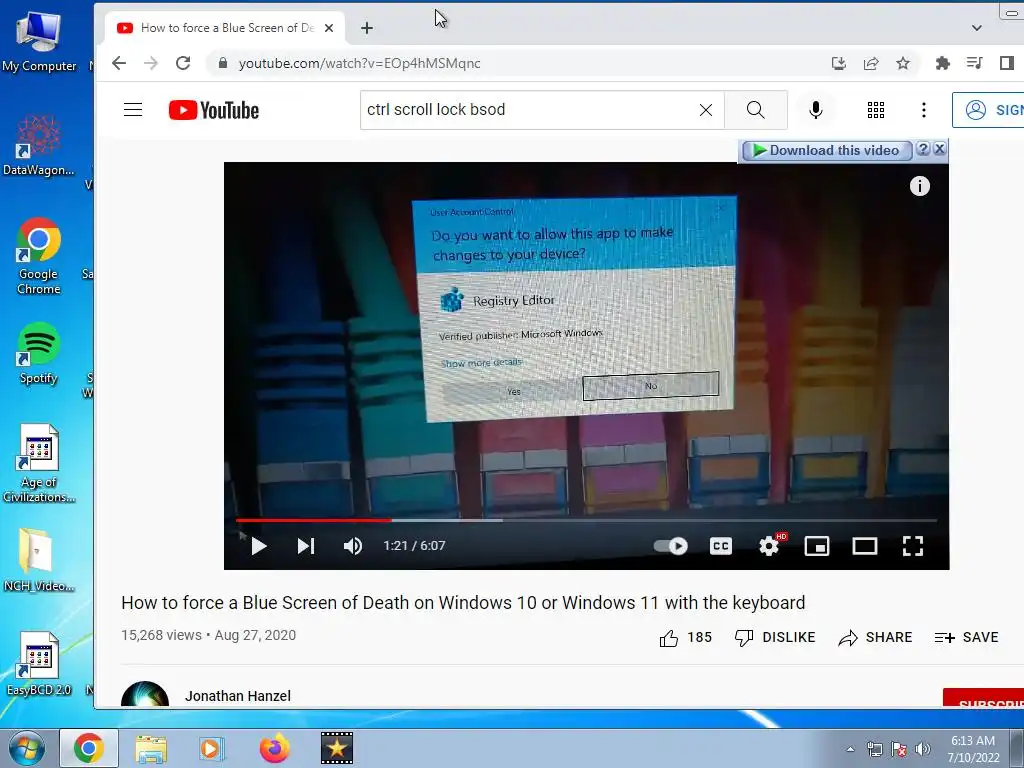Search with your voice microphone
Image resolution: width=1024 pixels, height=768 pixels.
815,110
